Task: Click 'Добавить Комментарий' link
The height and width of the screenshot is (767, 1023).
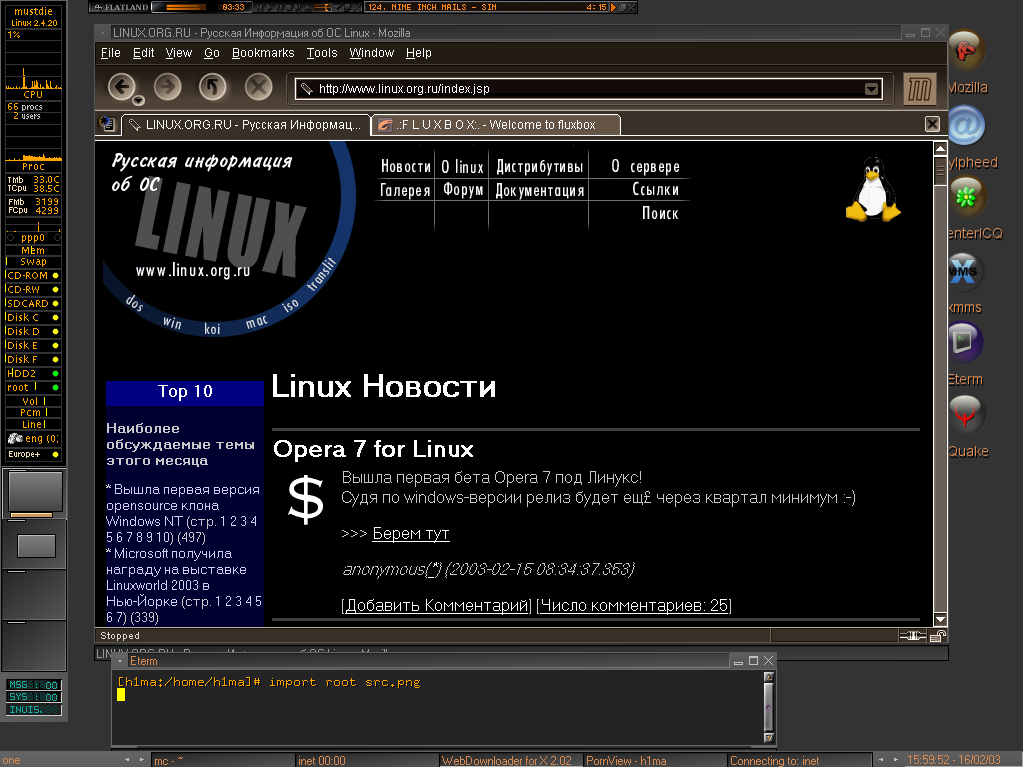Action: point(436,605)
